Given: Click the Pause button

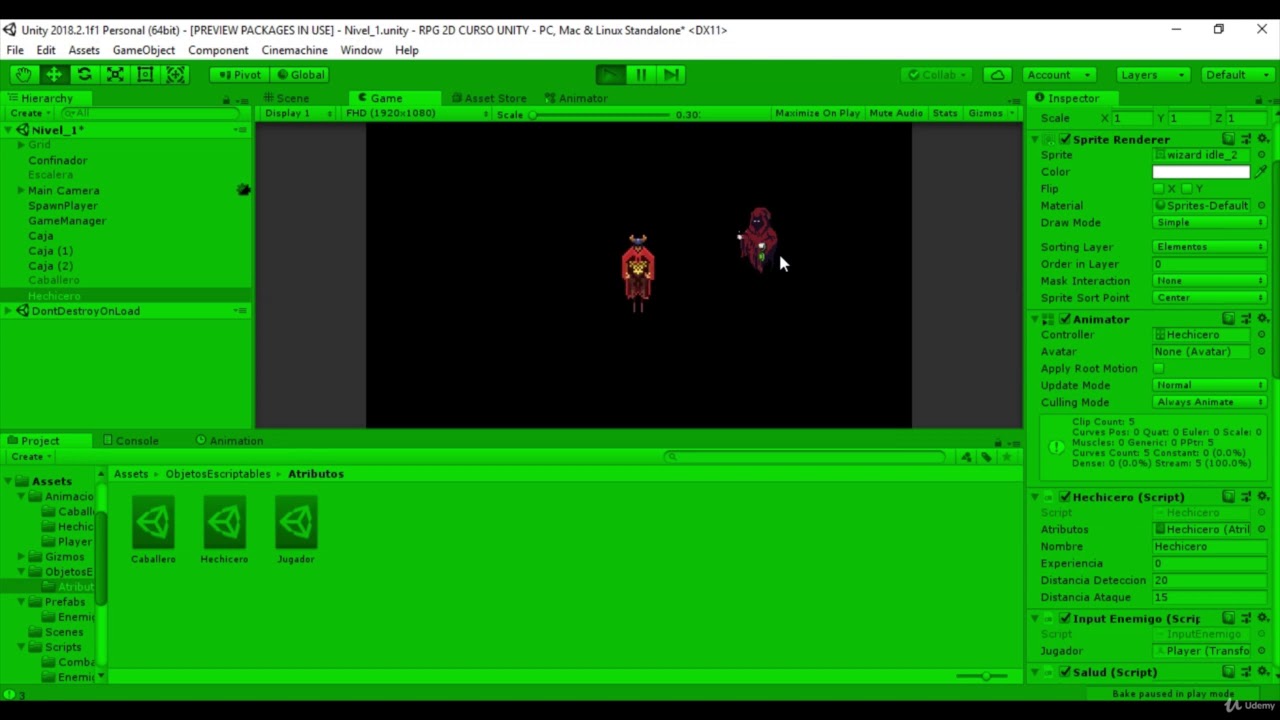Looking at the screenshot, I should [x=640, y=74].
